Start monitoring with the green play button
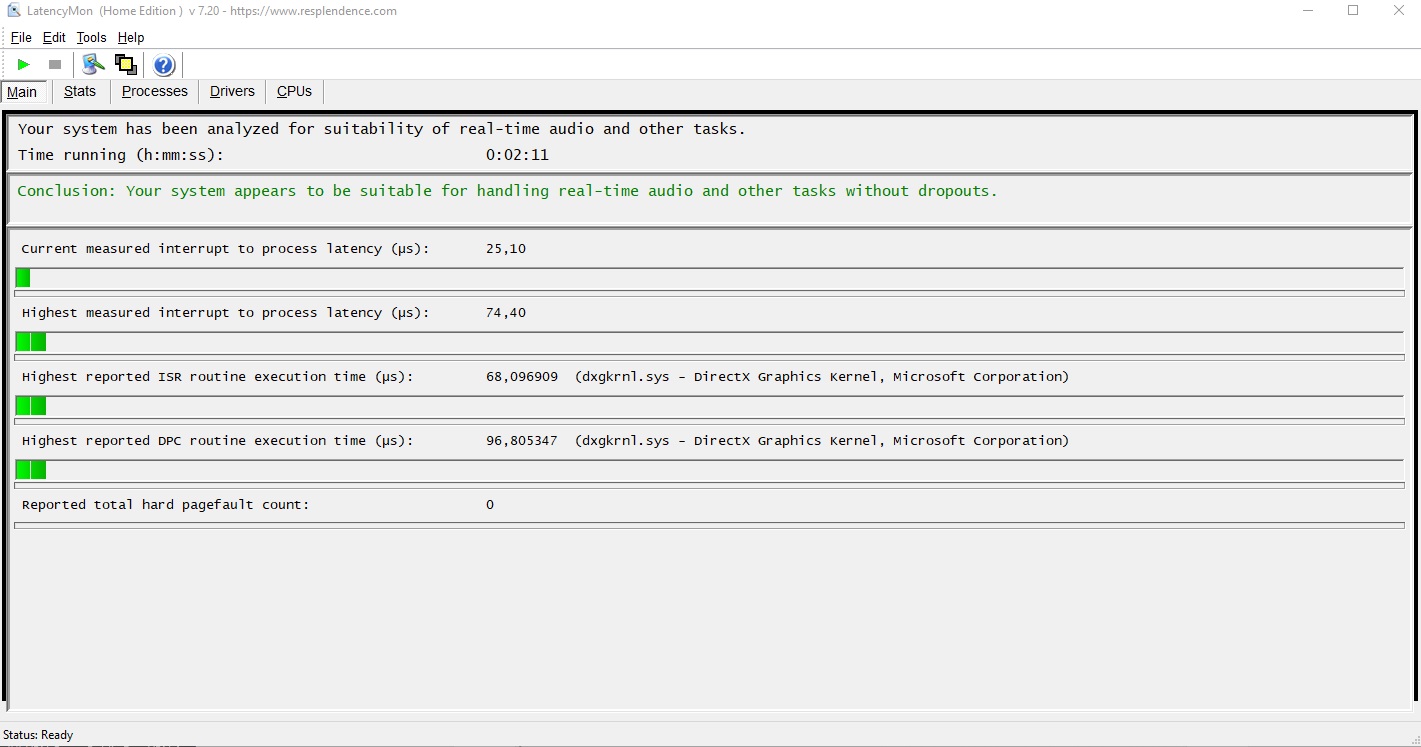 [24, 65]
